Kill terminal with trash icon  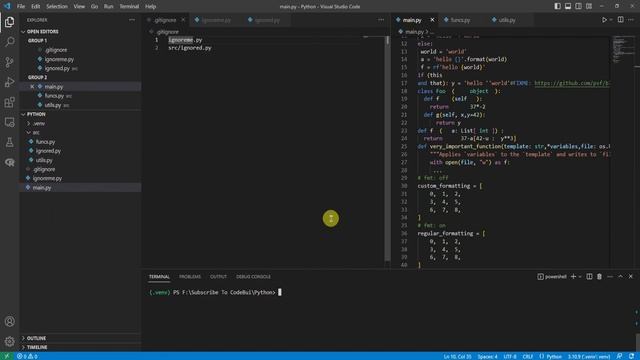[599, 276]
